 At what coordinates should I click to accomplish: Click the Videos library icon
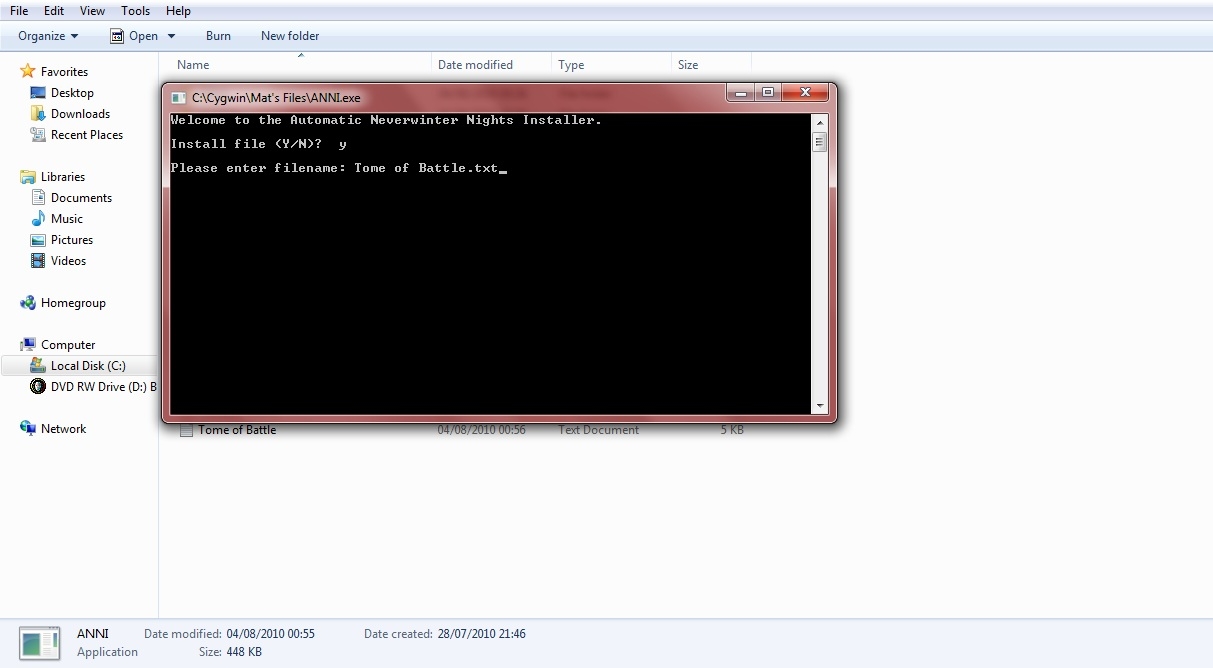[38, 261]
